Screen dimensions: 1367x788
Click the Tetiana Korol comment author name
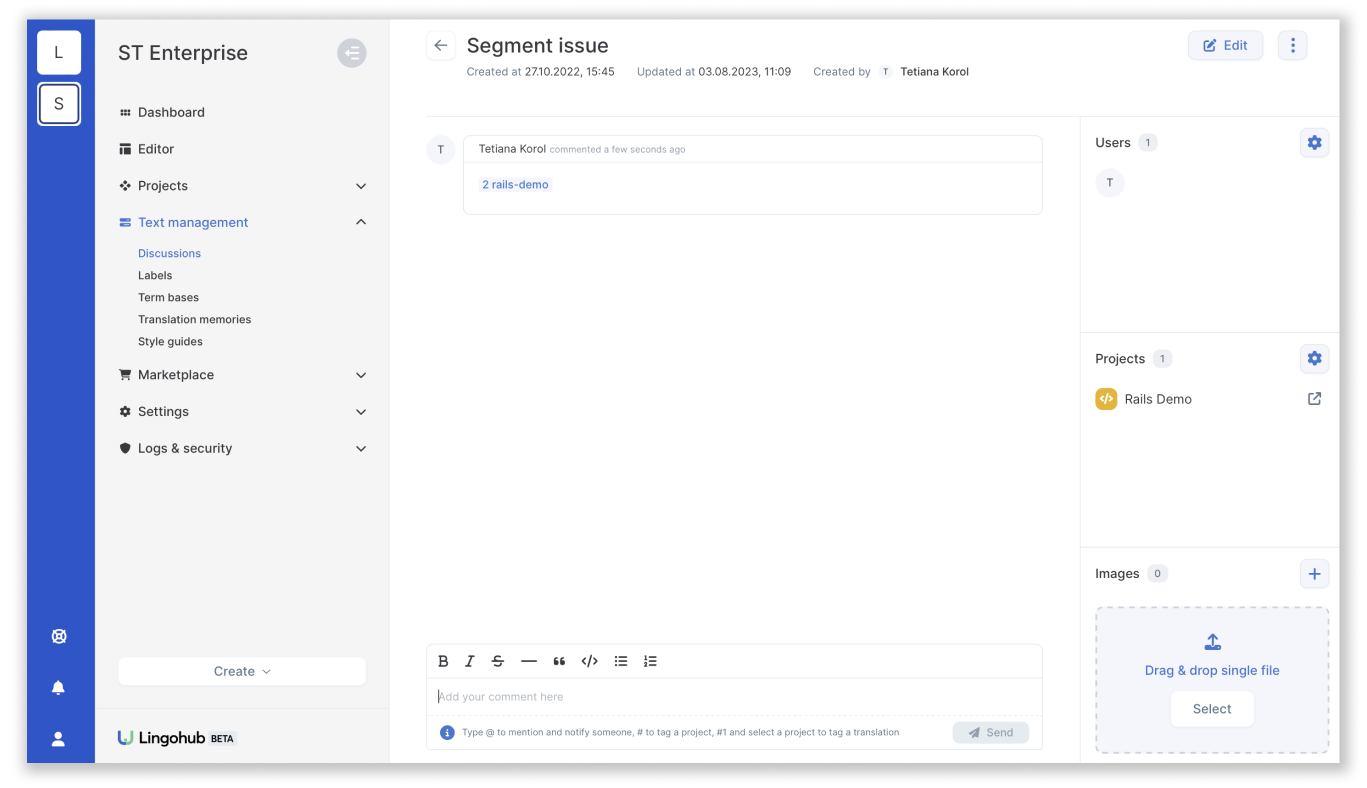512,149
